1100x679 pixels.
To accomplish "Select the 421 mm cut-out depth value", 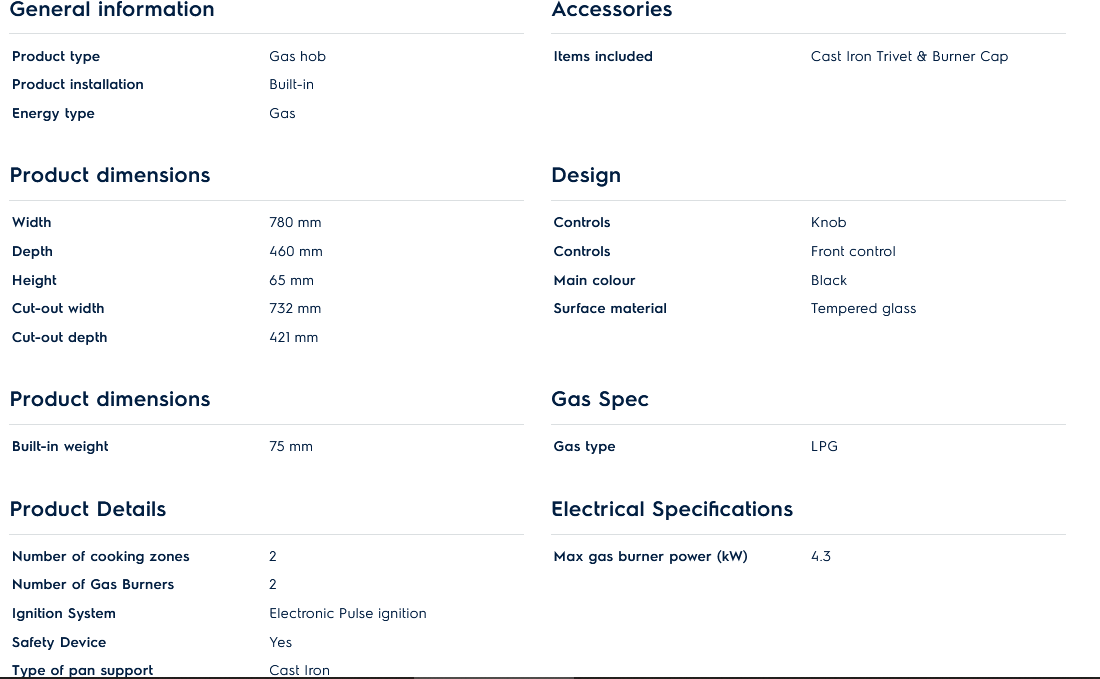I will click(x=293, y=337).
